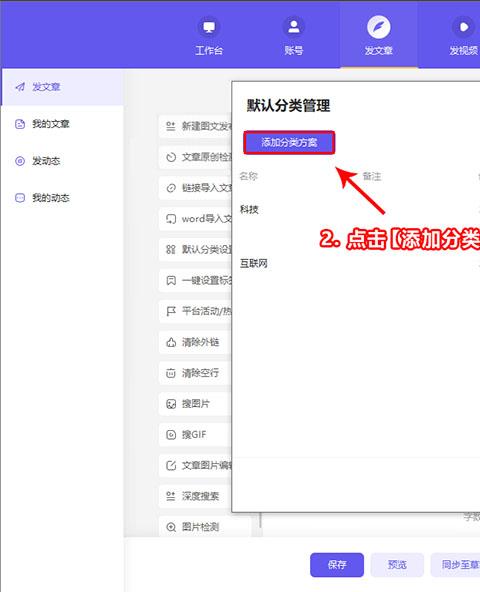Screen dimensions: 480x592
Task: Click the 备注 column header
Action: [x=372, y=176]
